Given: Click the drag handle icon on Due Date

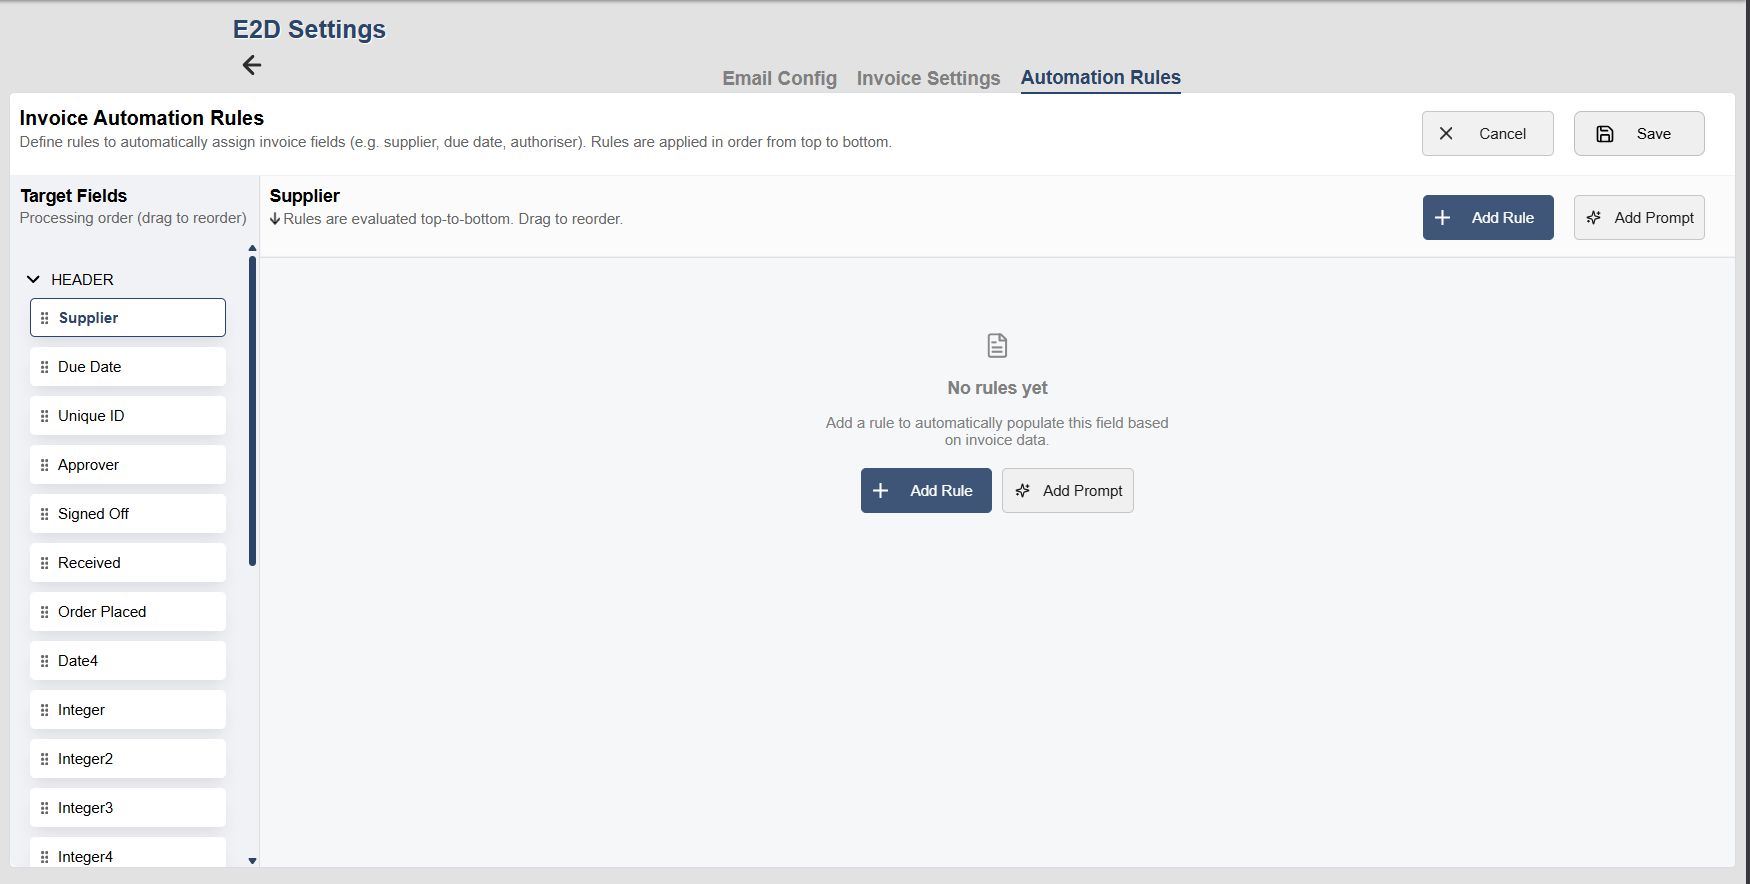Looking at the screenshot, I should coord(44,367).
